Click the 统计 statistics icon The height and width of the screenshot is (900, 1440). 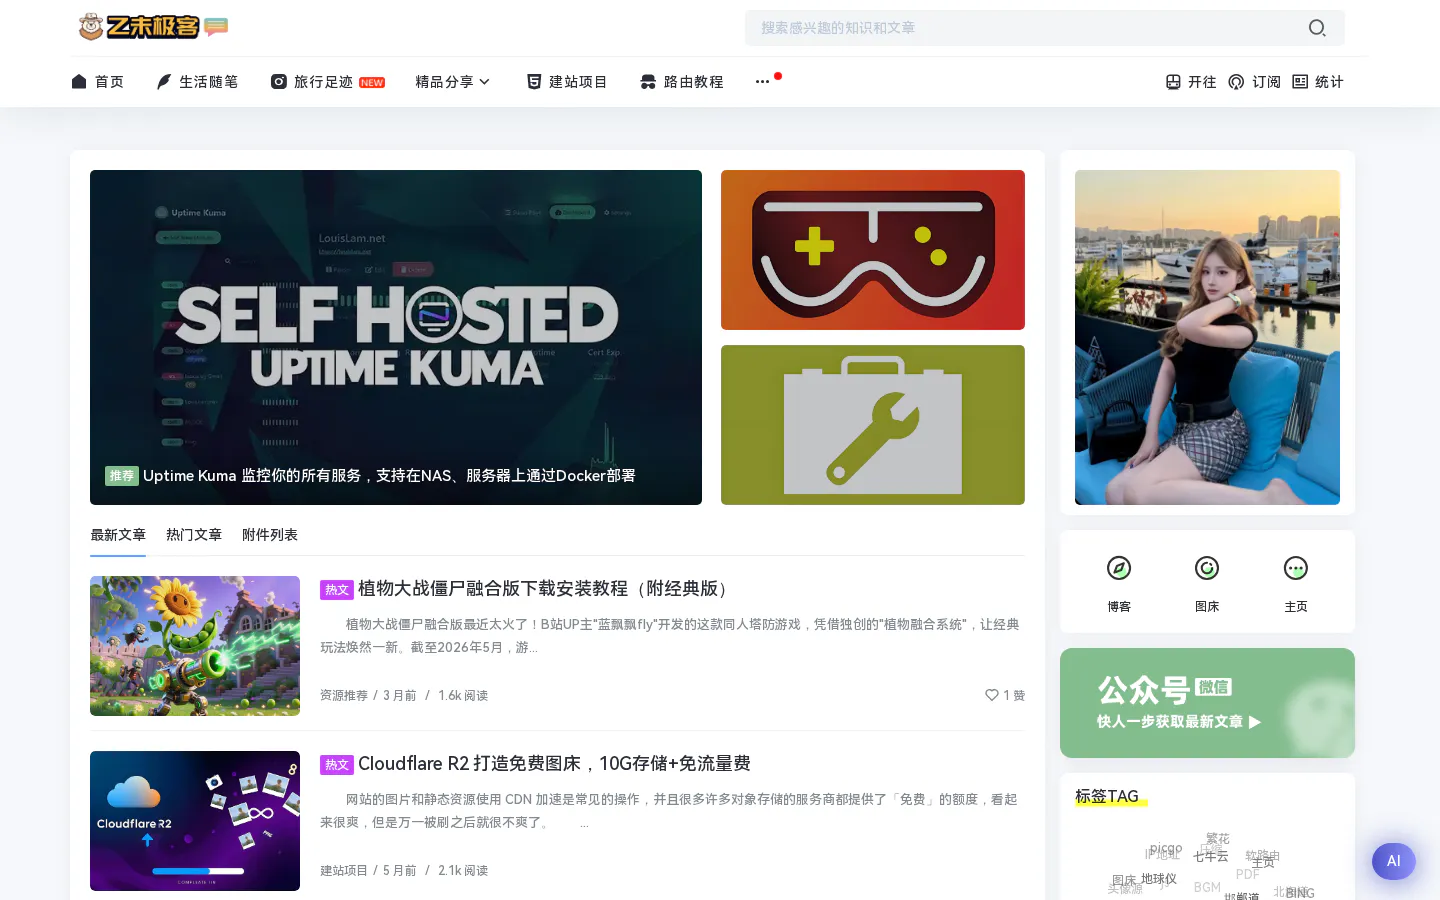(1300, 82)
